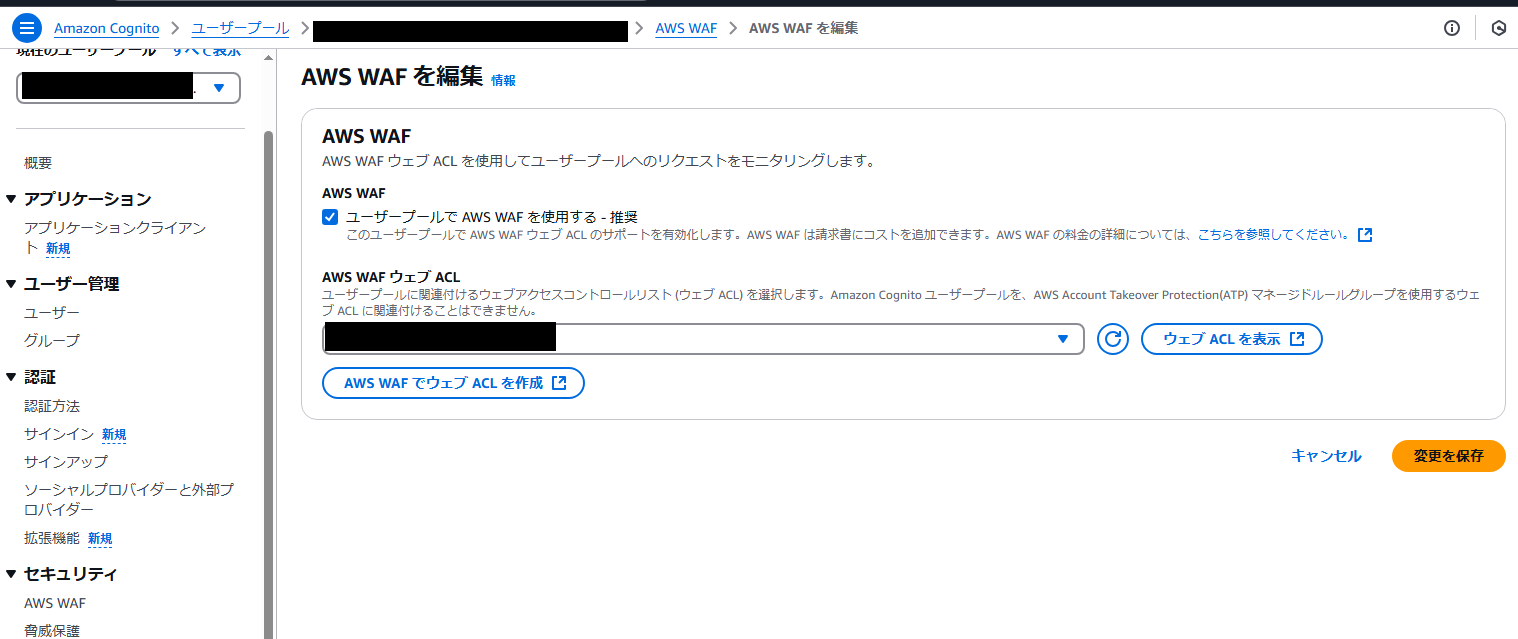Open the AWS WAF ウェブ ACL dropdown
Screen dimensions: 1518x639
(1062, 338)
